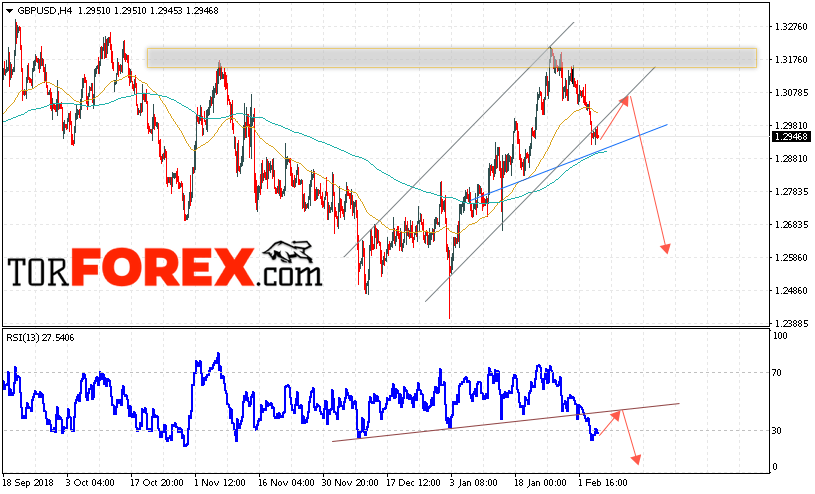Click the GBPUSD,H4 chart title text
This screenshot has height=494, width=815.
pyautogui.click(x=45, y=10)
